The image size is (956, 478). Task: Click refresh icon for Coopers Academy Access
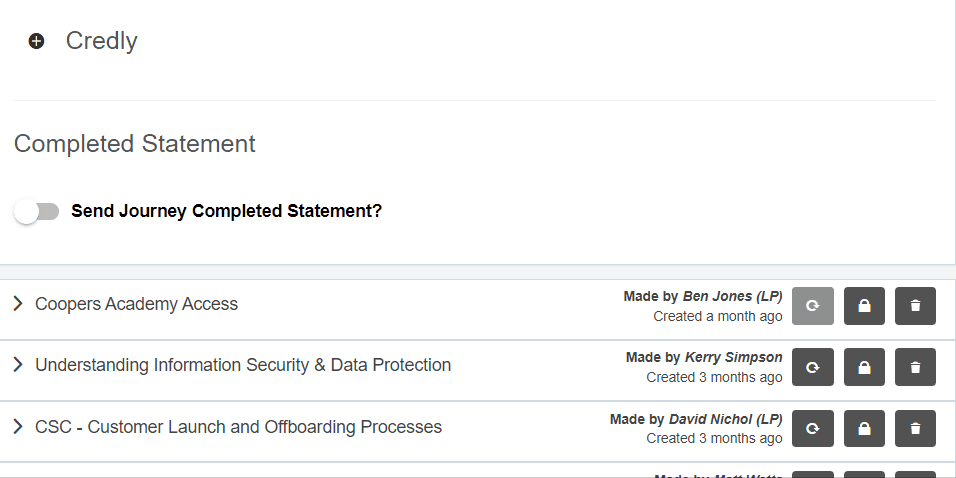813,306
